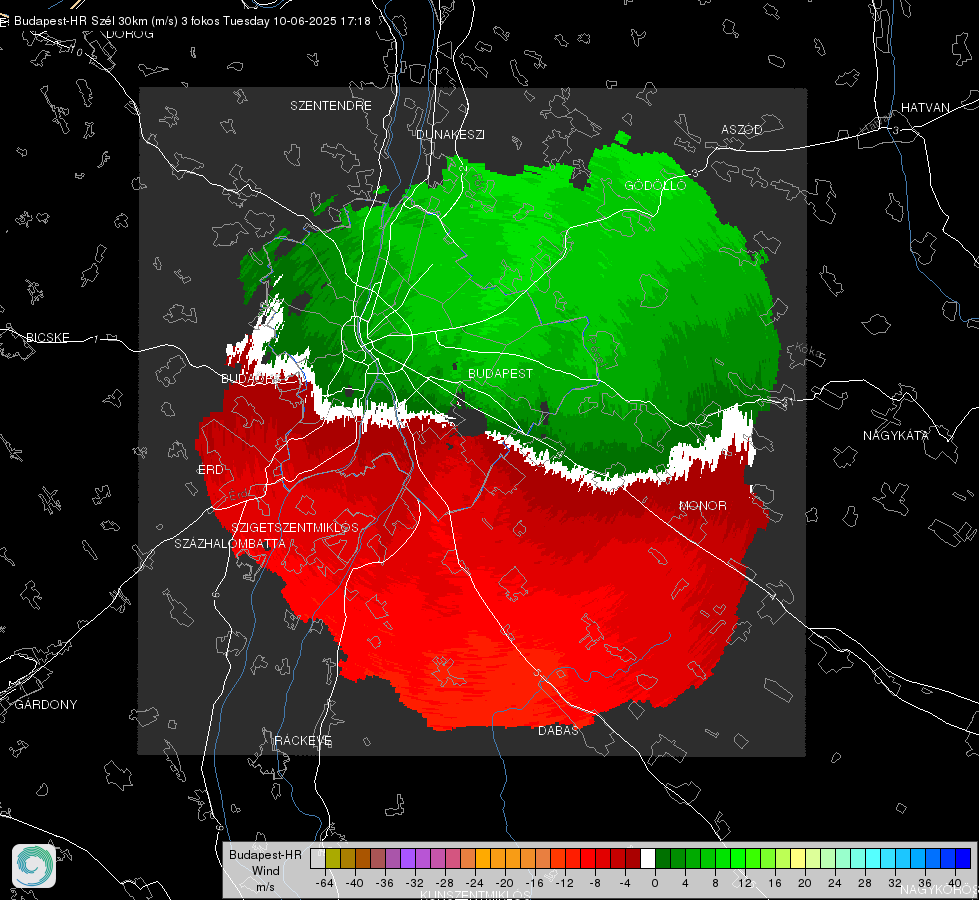The image size is (979, 900).
Task: Click the KUNSZENTMIKLÓS label below legend
Action: pyautogui.click(x=475, y=895)
